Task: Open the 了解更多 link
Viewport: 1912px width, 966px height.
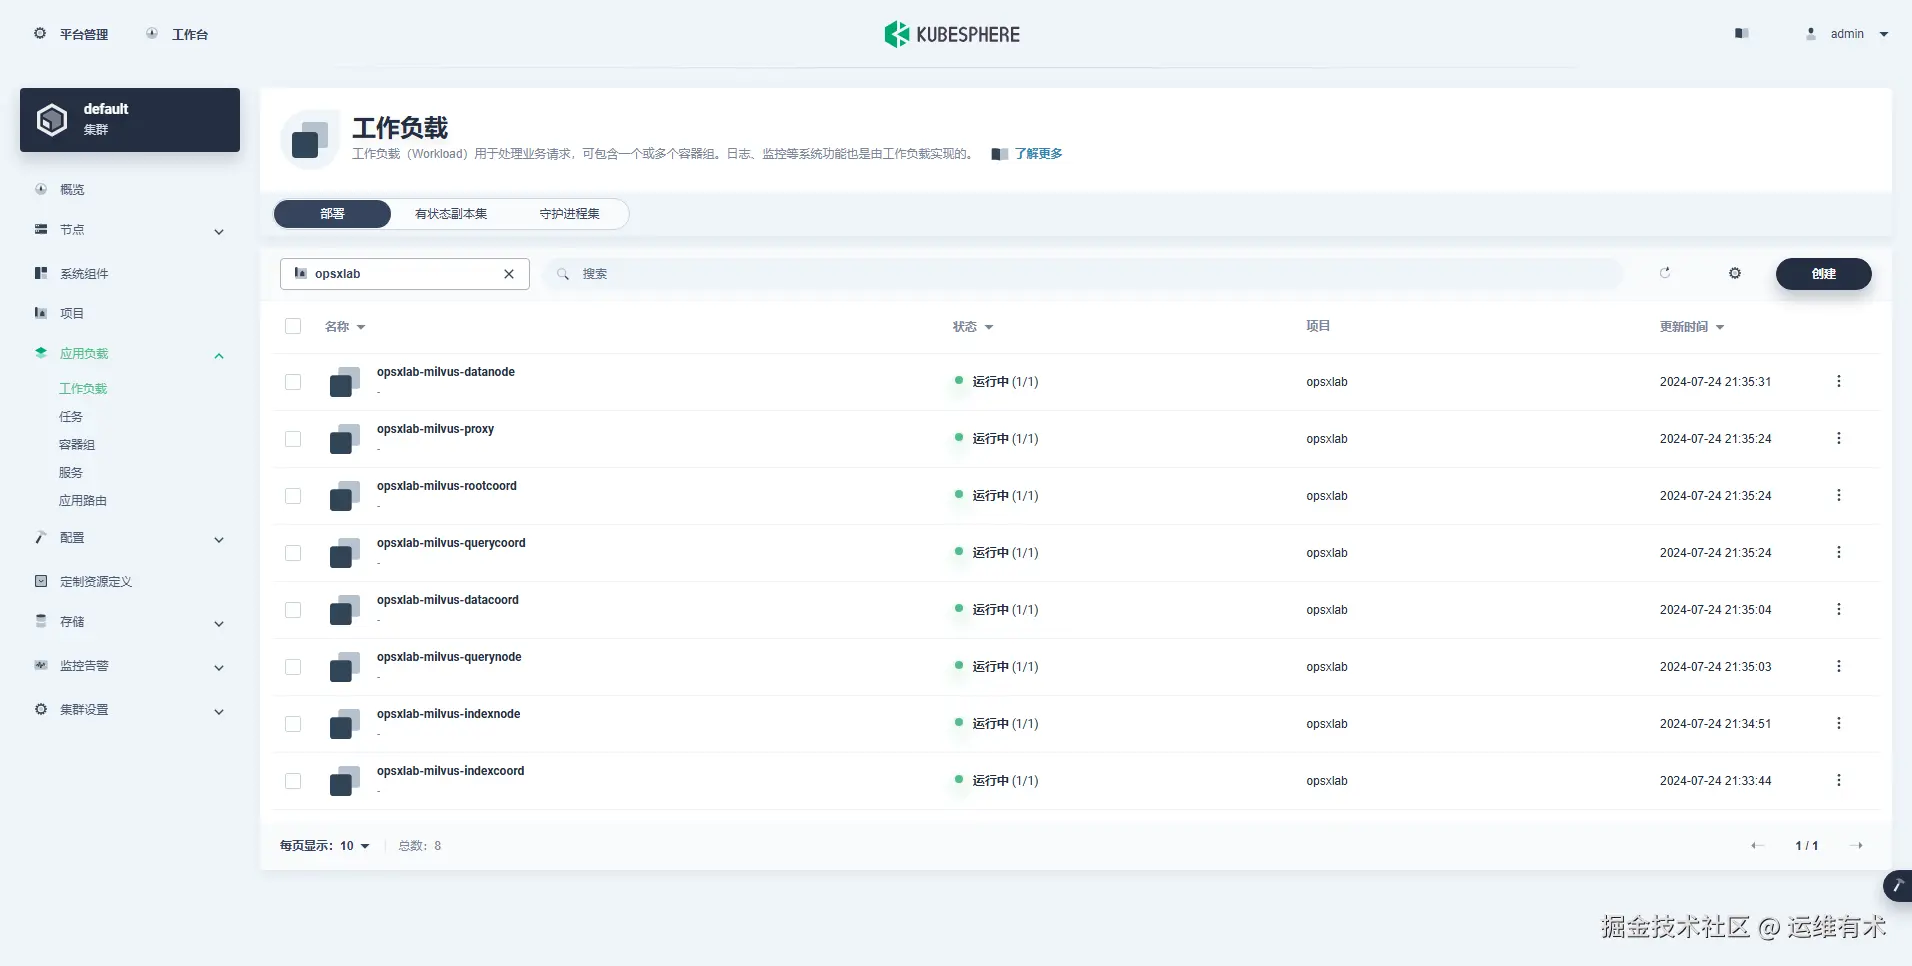Action: coord(1037,153)
